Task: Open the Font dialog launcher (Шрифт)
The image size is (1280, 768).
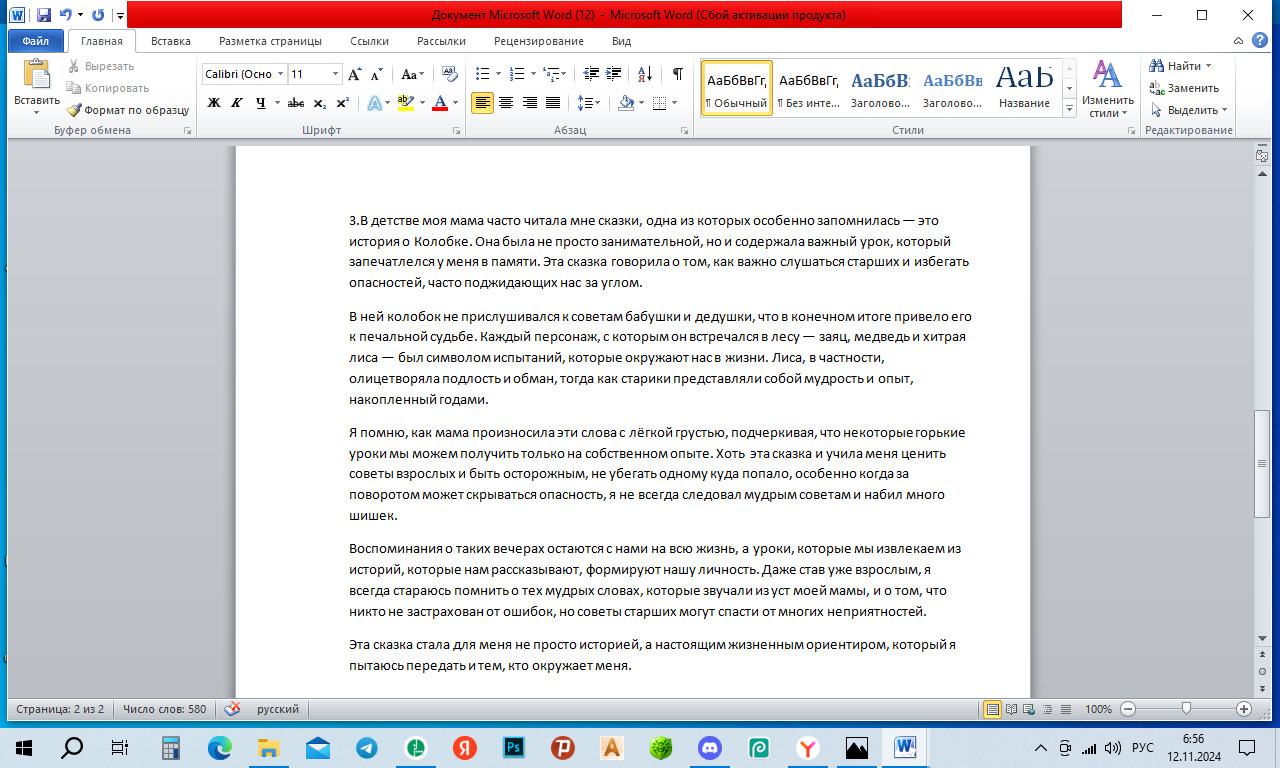Action: click(x=457, y=131)
